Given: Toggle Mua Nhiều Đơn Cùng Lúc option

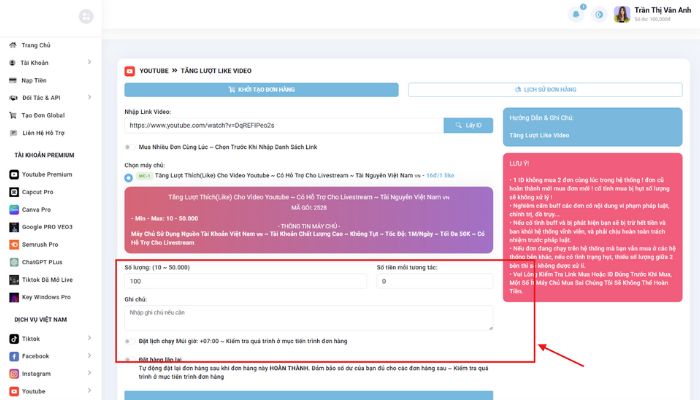Looking at the screenshot, I should (128, 147).
